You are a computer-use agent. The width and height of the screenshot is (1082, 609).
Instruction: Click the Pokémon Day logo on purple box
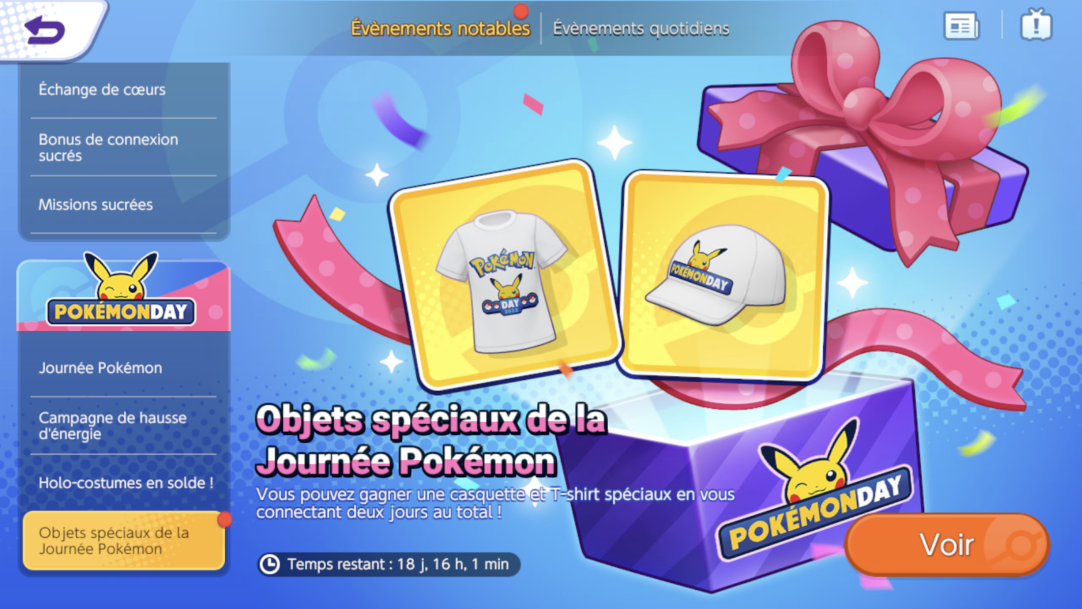pos(814,493)
